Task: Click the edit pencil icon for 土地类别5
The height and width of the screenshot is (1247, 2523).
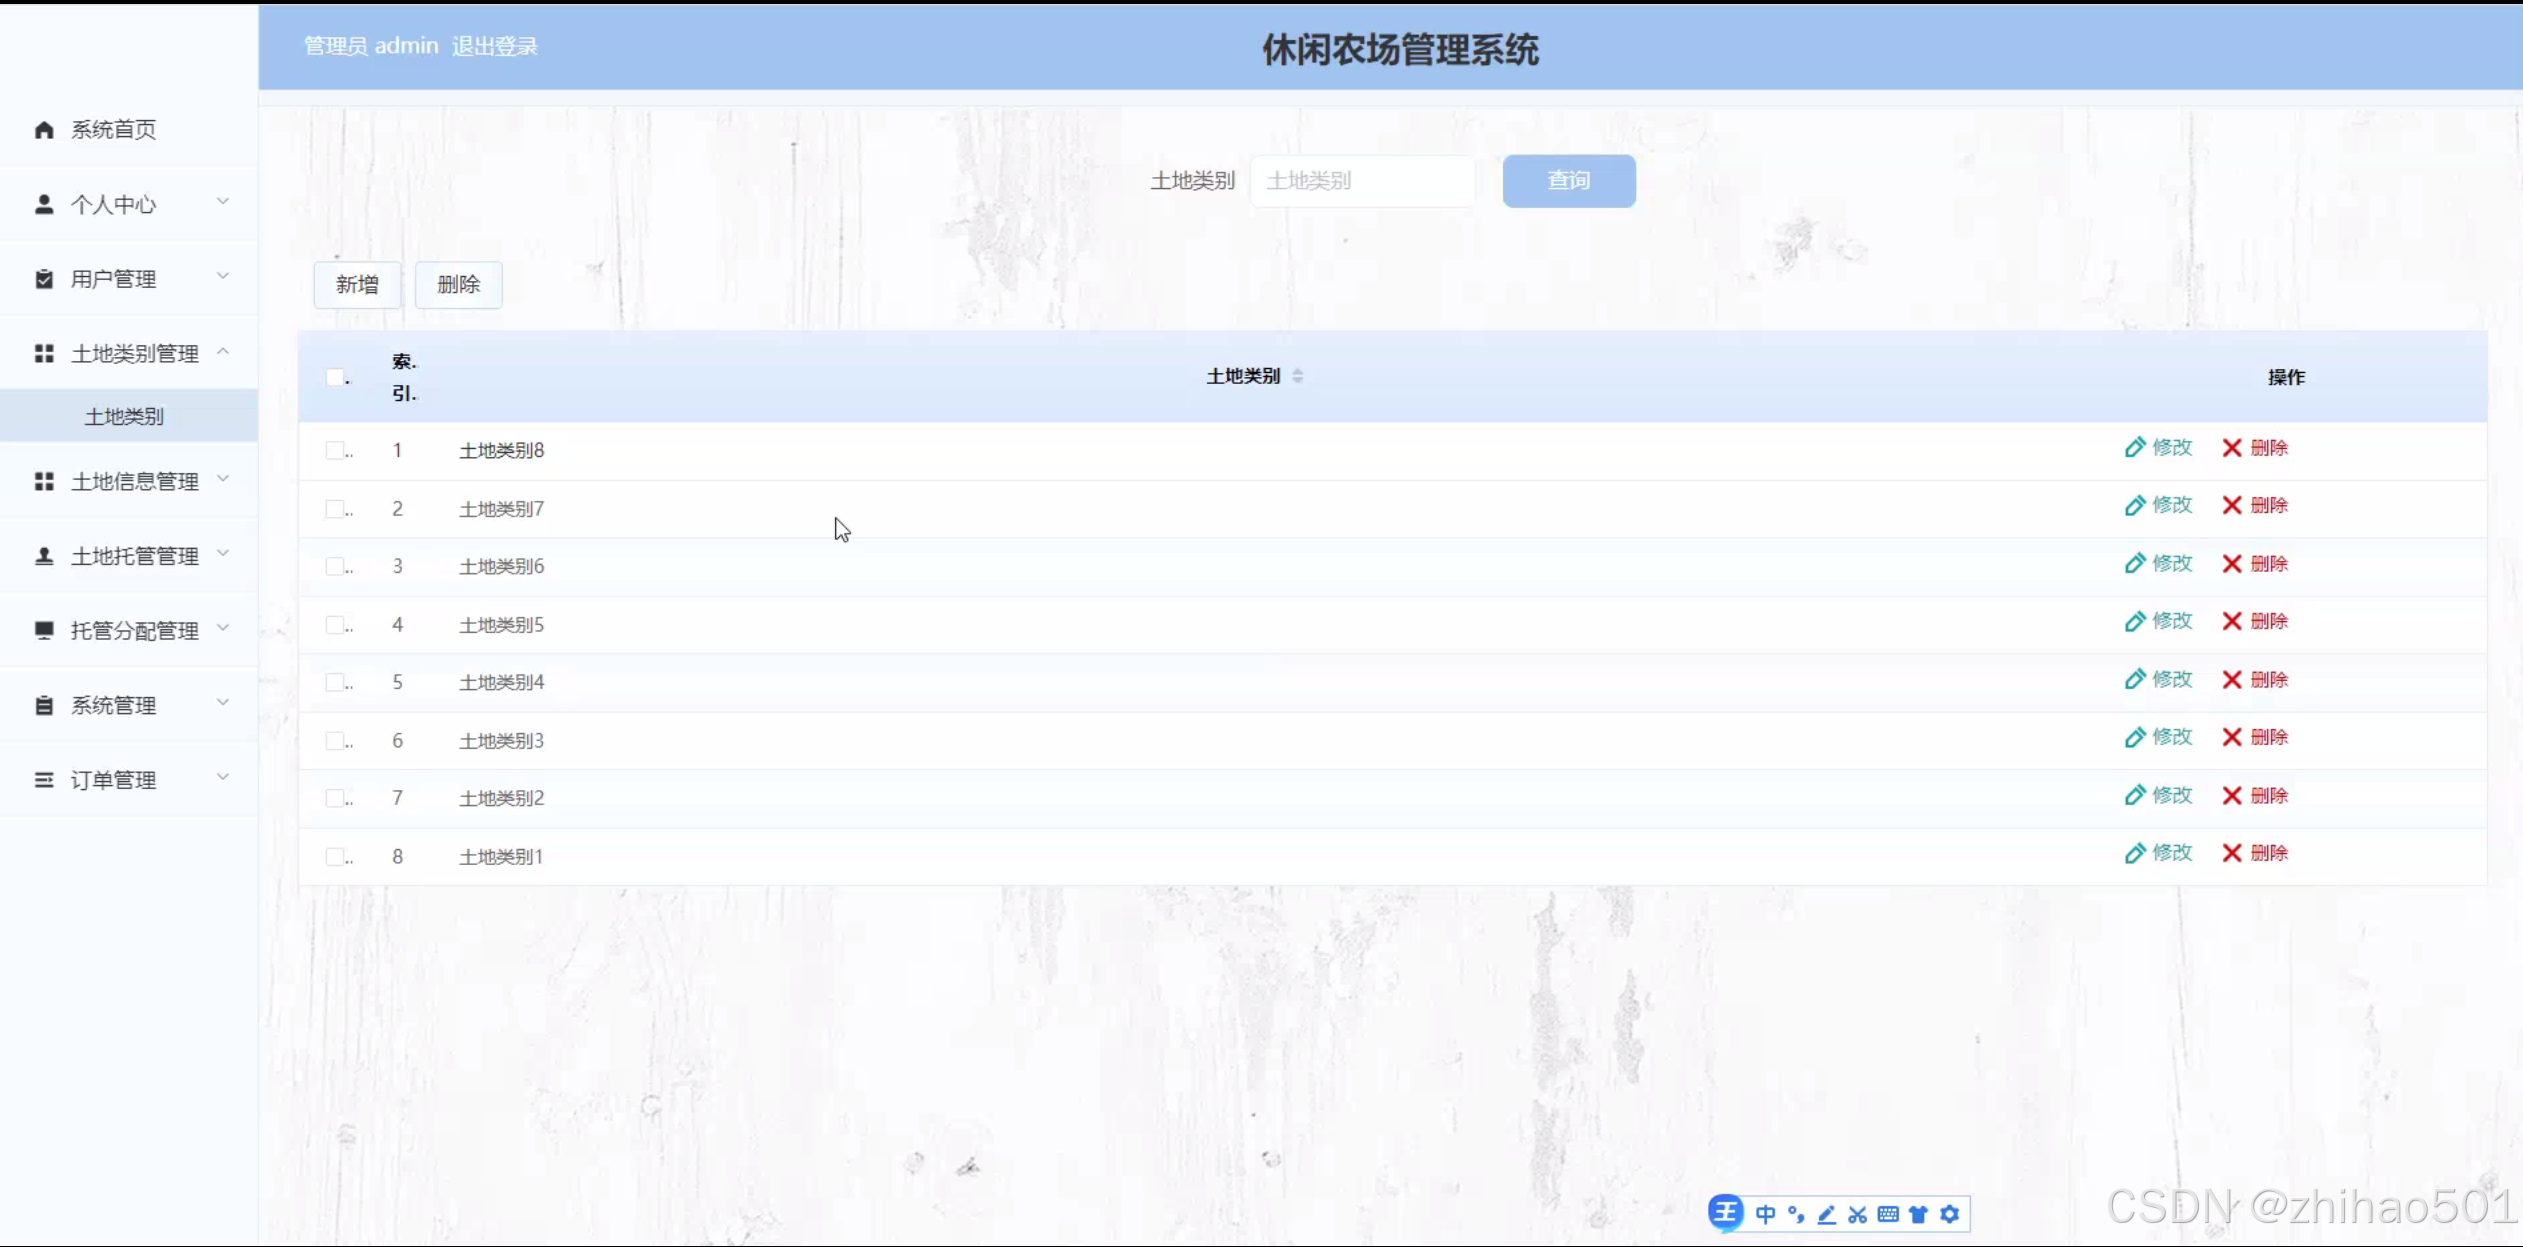Action: [2134, 621]
